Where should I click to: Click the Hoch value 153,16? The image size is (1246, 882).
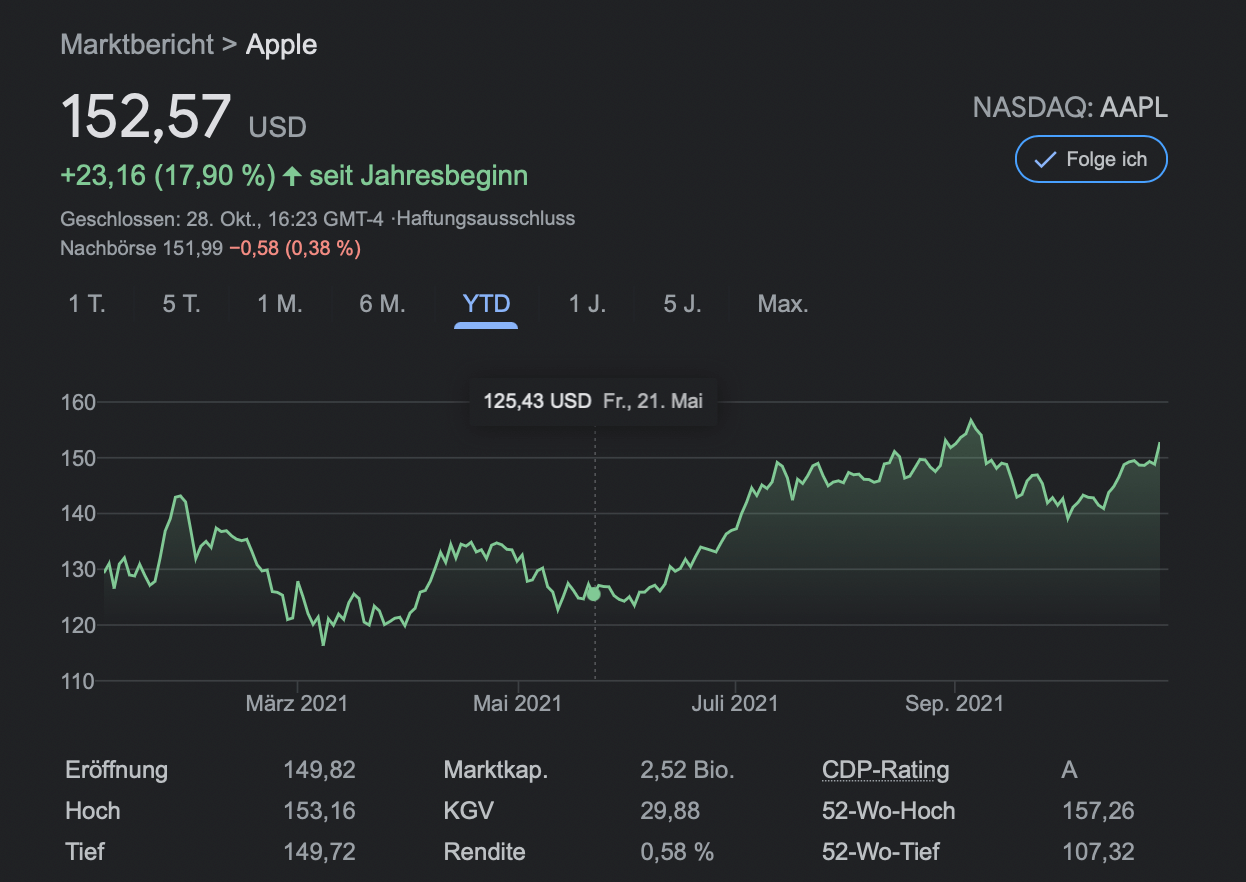pos(319,811)
